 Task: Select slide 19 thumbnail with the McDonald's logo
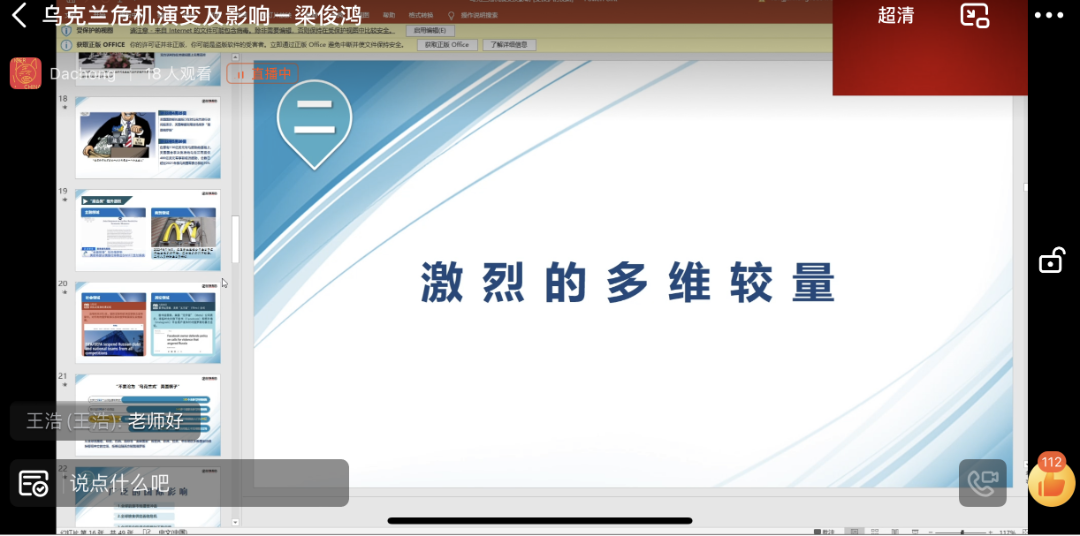[x=148, y=230]
